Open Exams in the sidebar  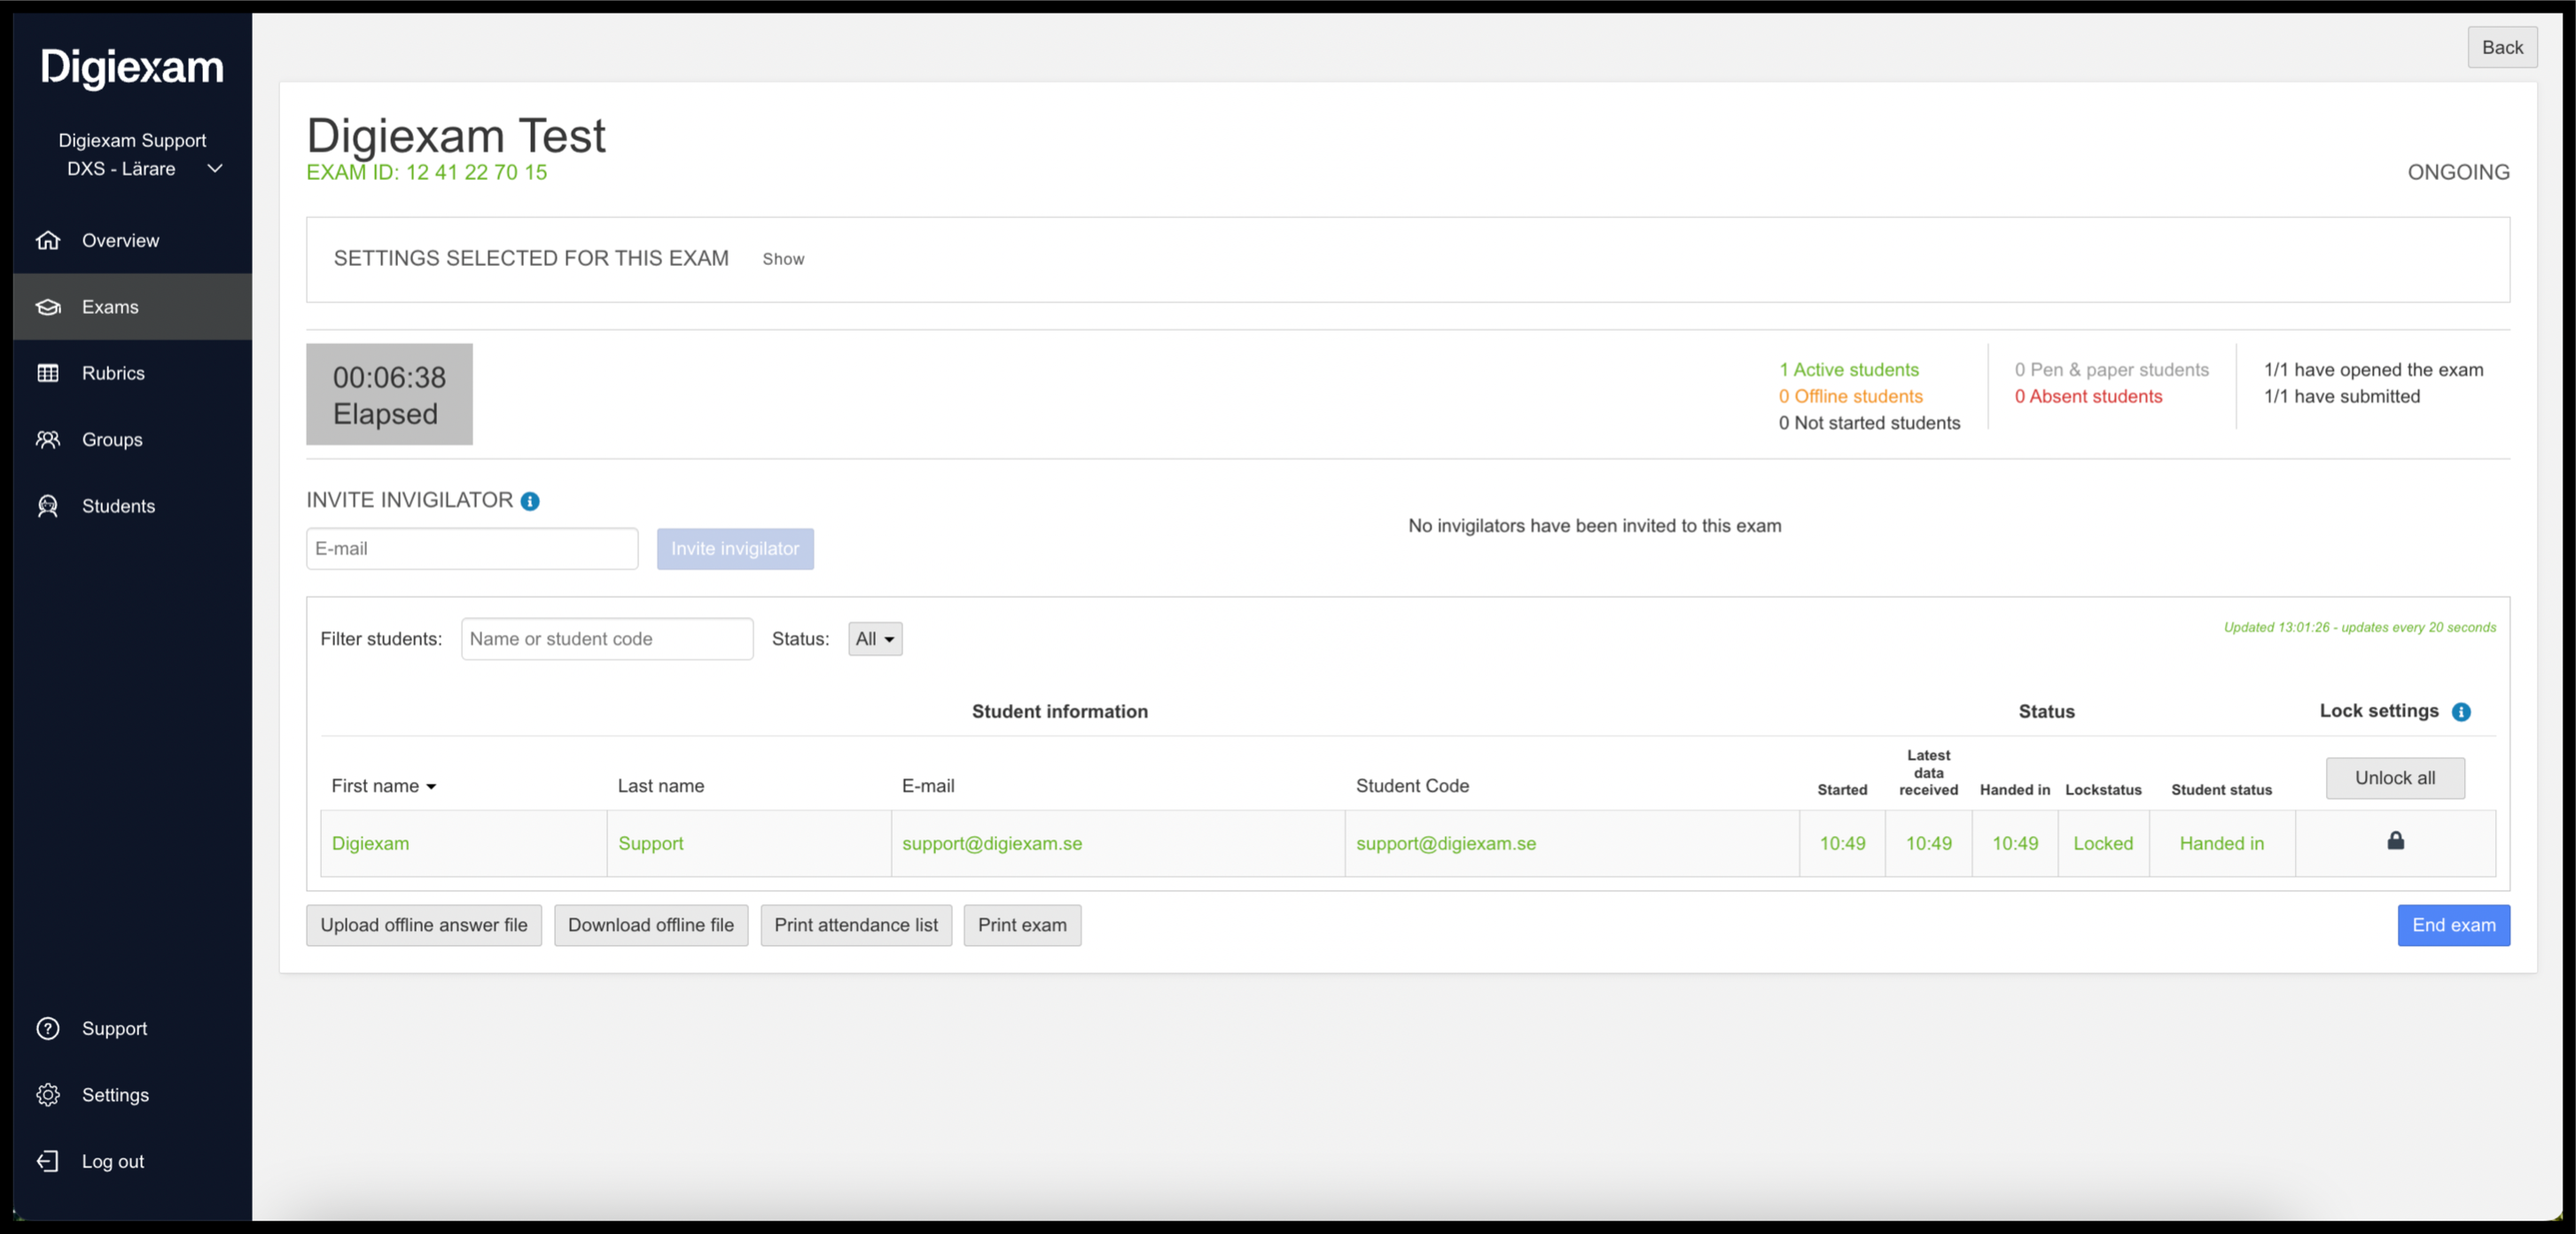coord(132,307)
